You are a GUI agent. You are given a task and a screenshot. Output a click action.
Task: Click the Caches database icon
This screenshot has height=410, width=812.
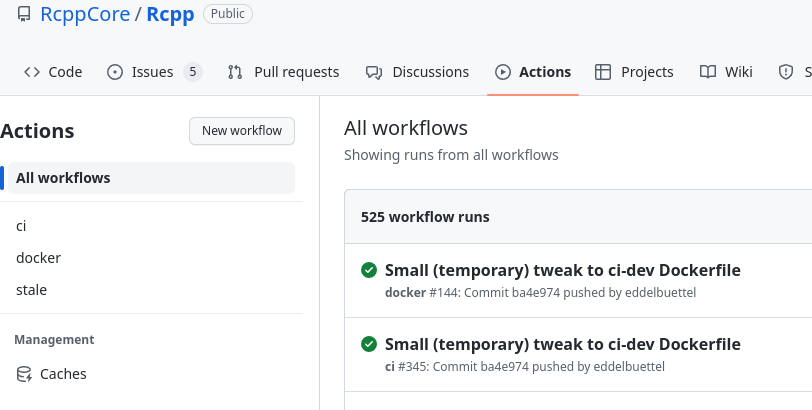[24, 374]
